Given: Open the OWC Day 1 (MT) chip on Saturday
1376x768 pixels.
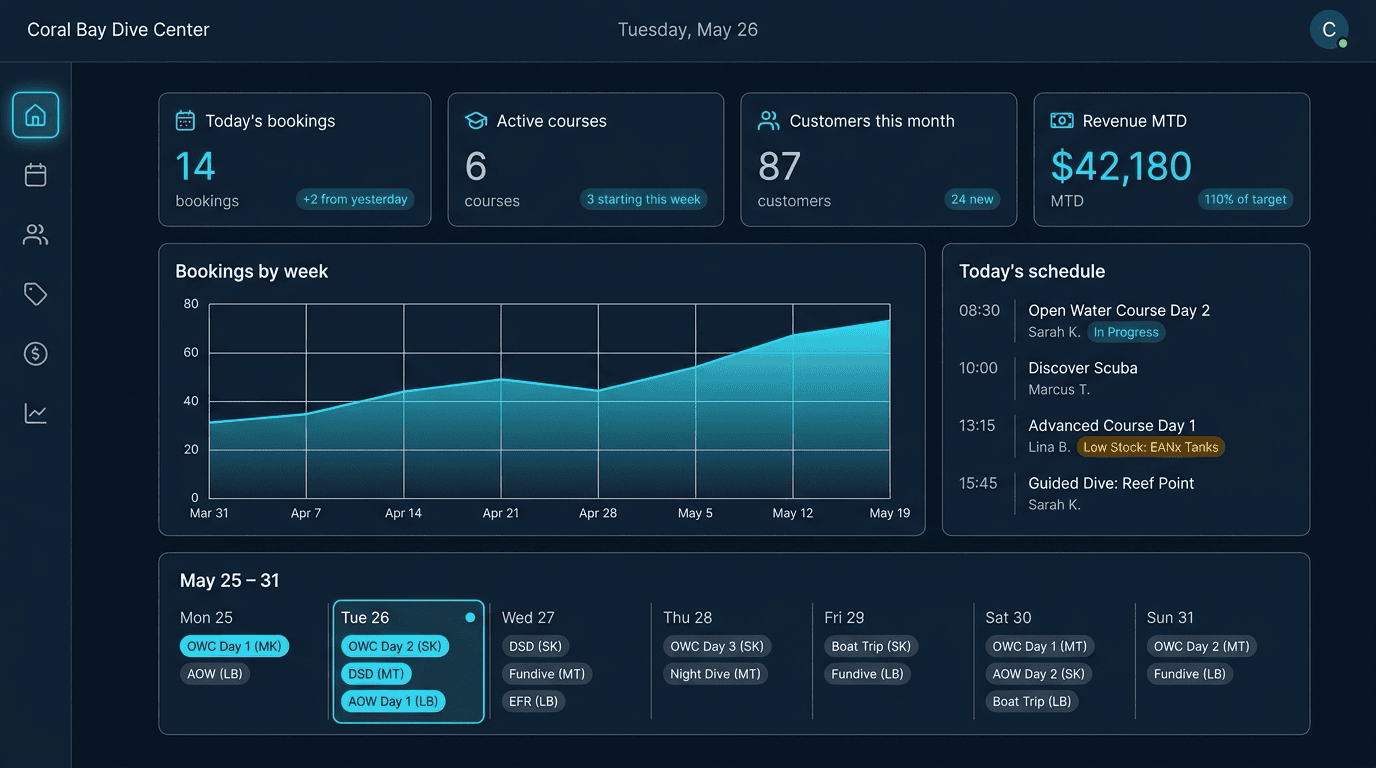Looking at the screenshot, I should tap(1040, 646).
